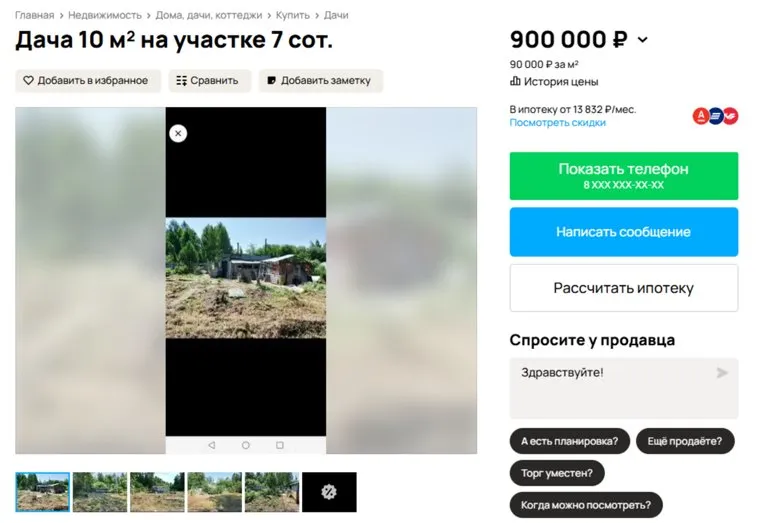The height and width of the screenshot is (523, 760).
Task: Choose the Торг уместен? quick question
Action: coord(557,473)
